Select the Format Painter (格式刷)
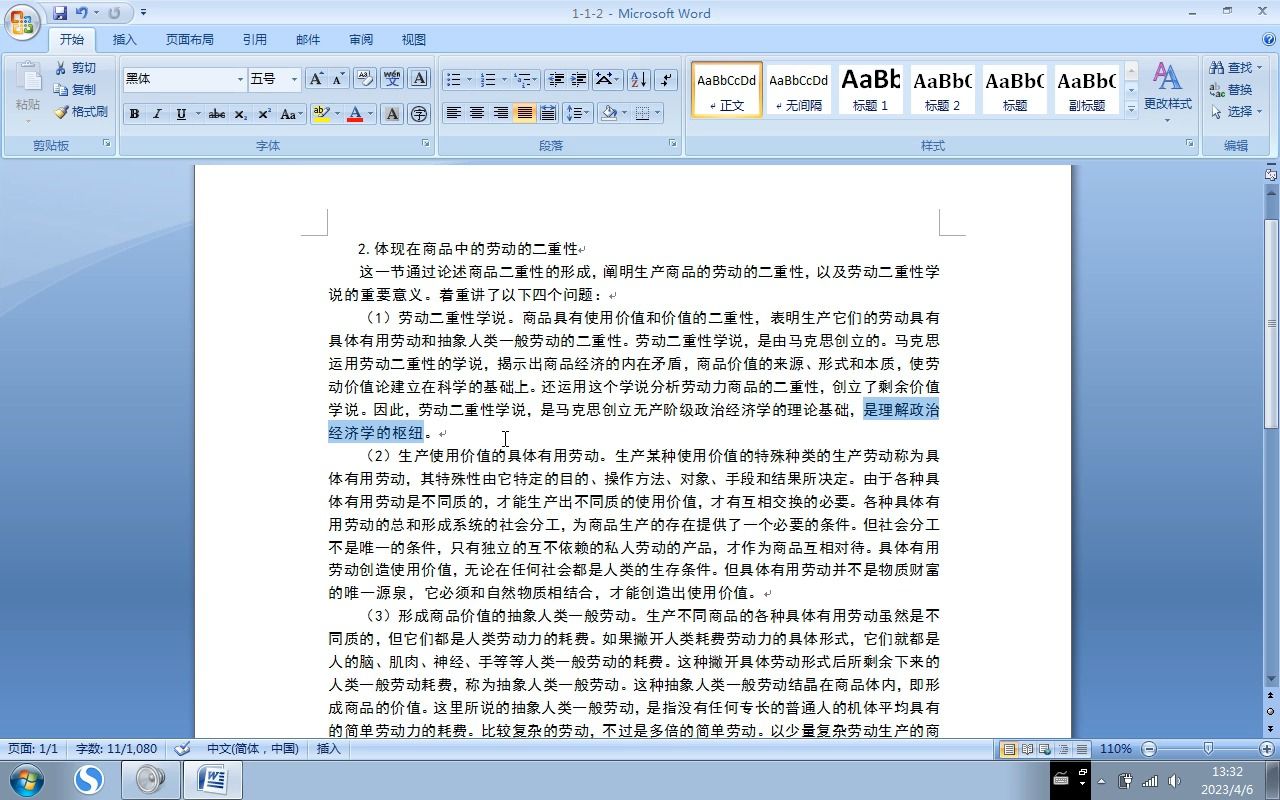1280x800 pixels. (81, 112)
